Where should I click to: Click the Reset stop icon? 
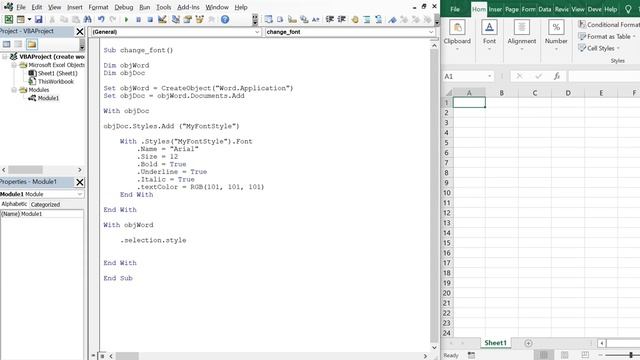point(150,19)
